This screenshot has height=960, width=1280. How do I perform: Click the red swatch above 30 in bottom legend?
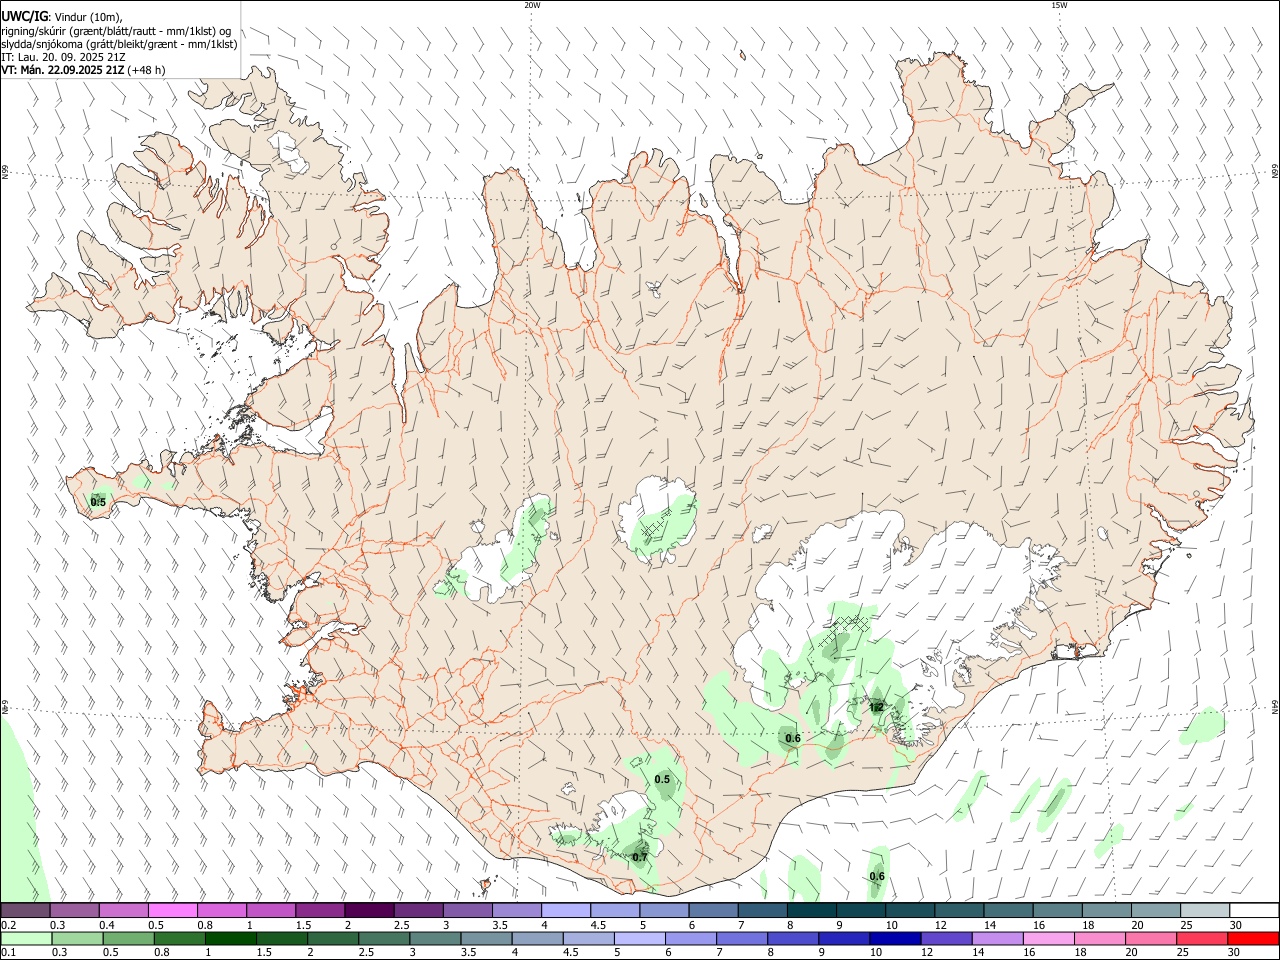[1253, 938]
